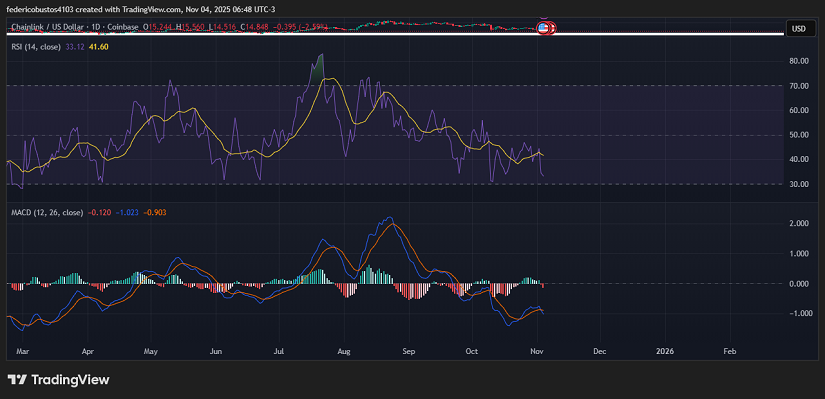
Task: Click the MACD line value −1.023
Action: [128, 213]
